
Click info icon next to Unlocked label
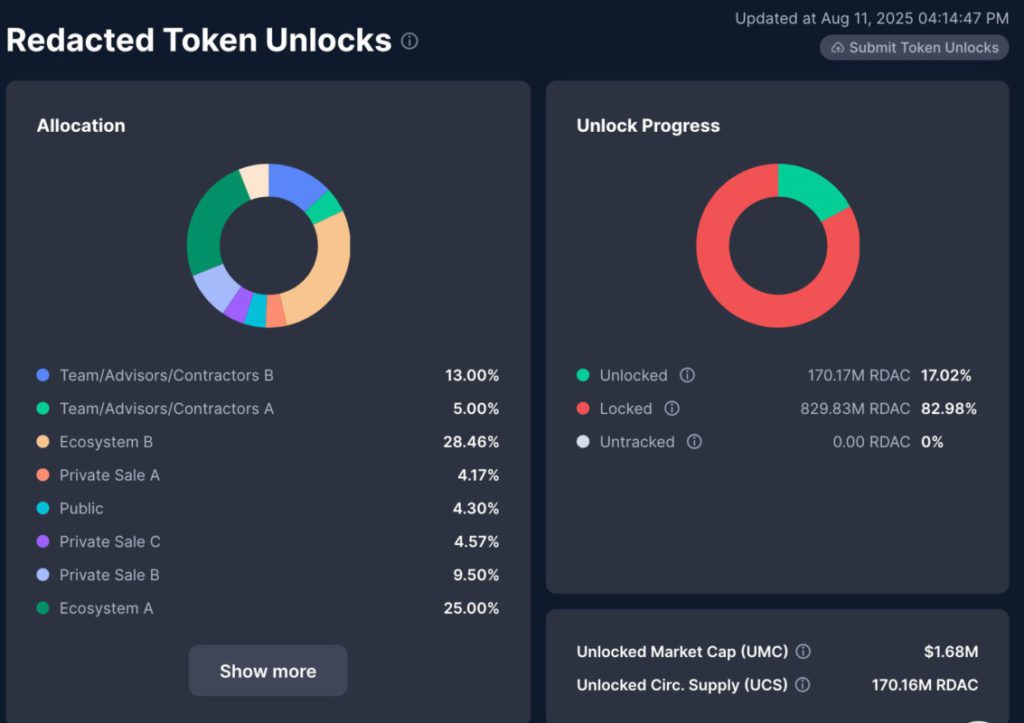tap(687, 375)
